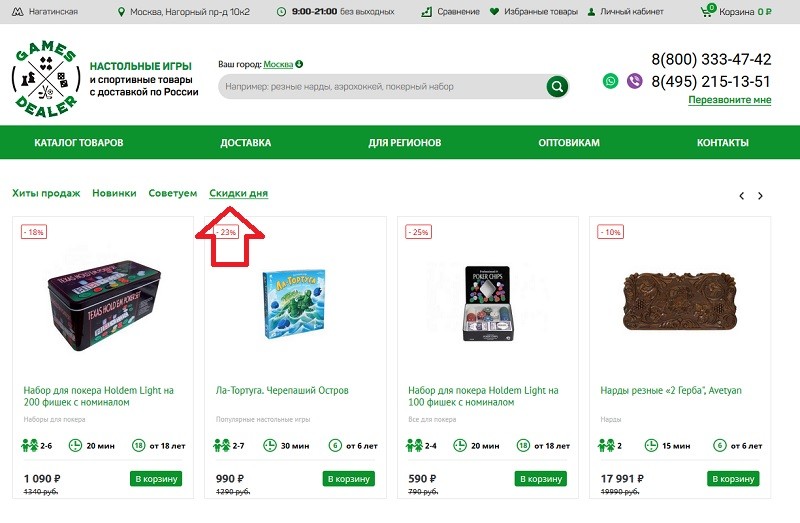Open WhatsApp chat icon

(611, 81)
